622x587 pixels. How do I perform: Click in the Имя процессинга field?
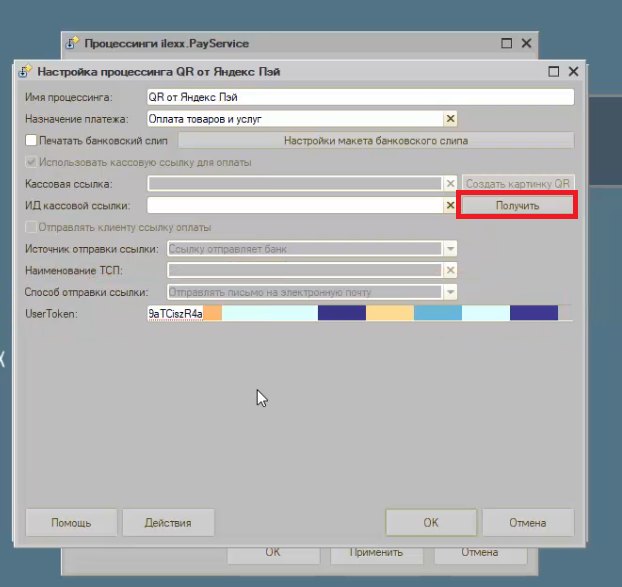[x=360, y=97]
